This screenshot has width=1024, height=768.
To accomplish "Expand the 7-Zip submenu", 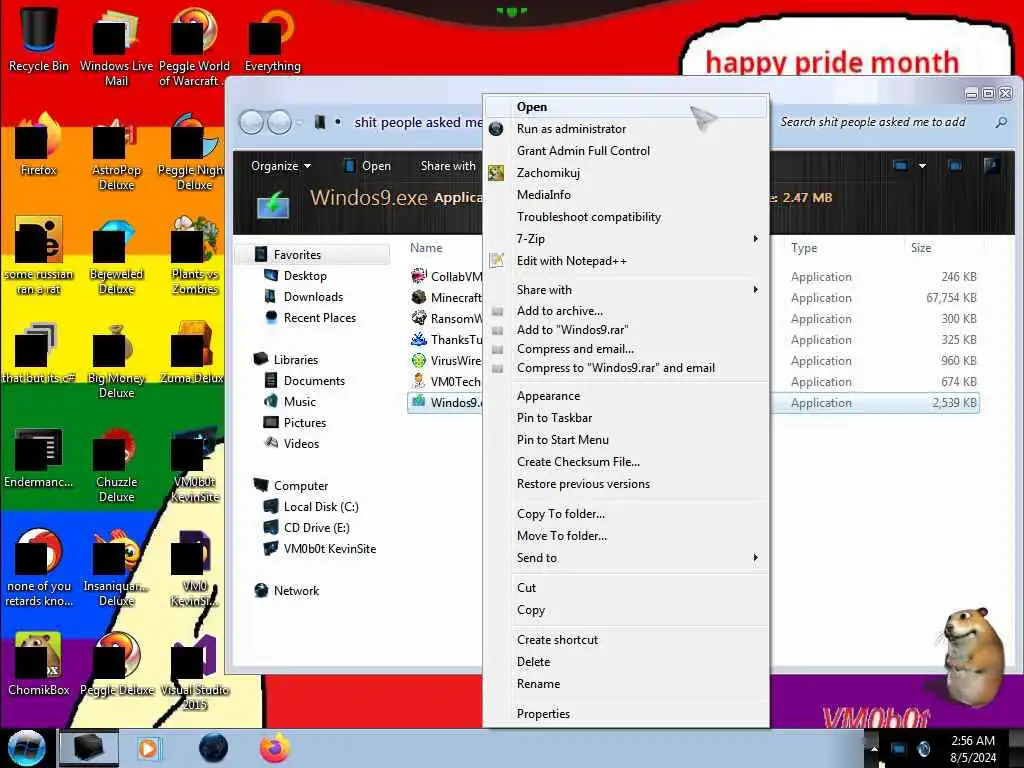I will click(626, 239).
